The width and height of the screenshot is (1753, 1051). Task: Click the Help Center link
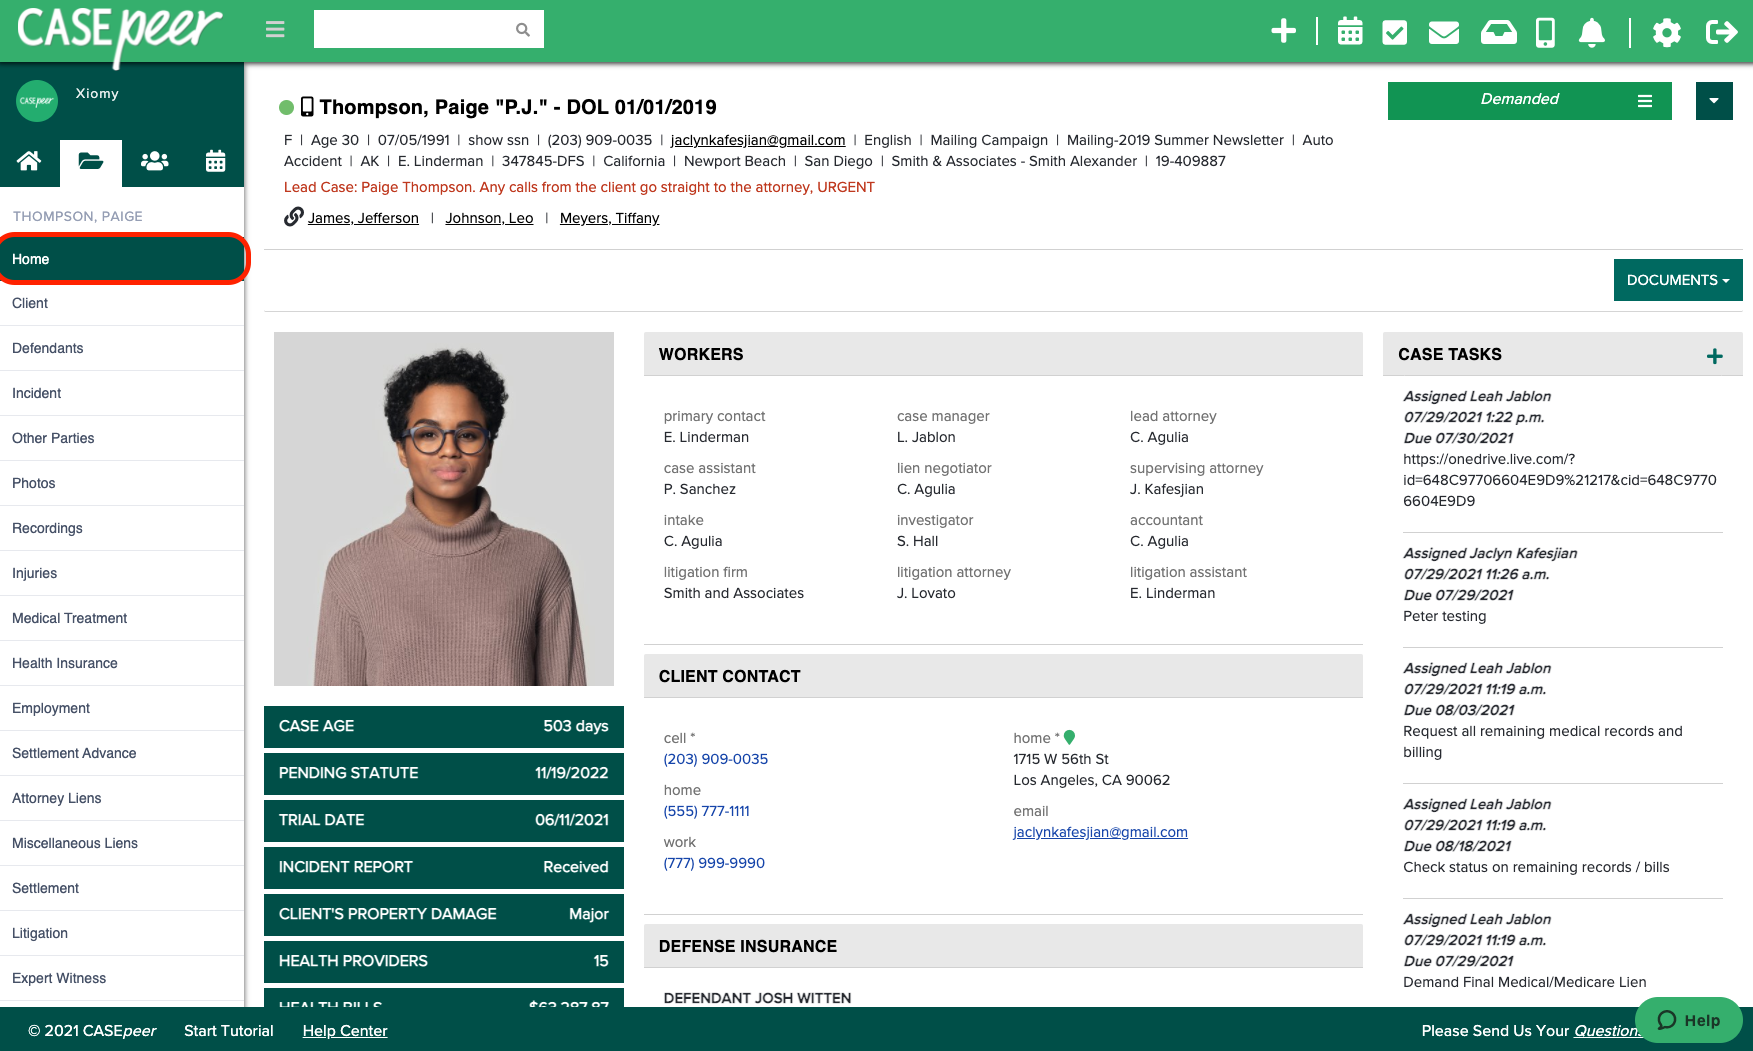[x=344, y=1030]
